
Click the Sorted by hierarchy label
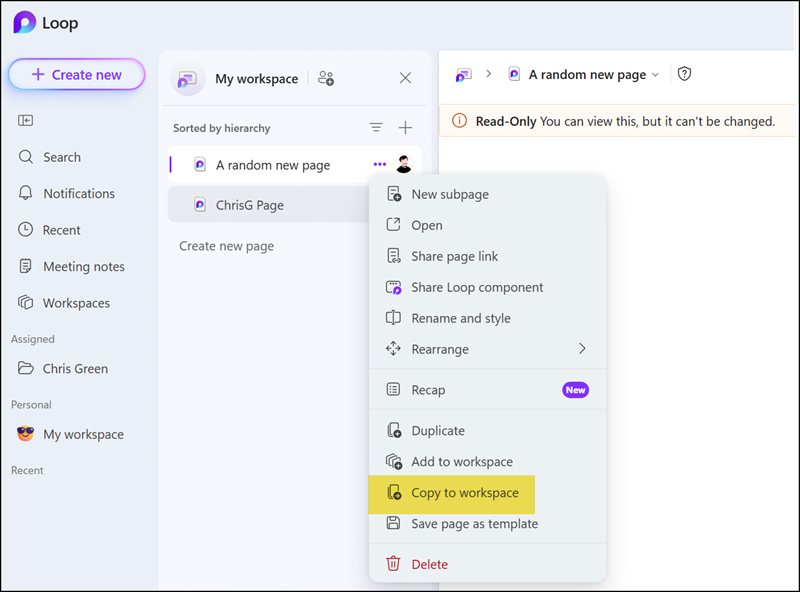pyautogui.click(x=221, y=128)
